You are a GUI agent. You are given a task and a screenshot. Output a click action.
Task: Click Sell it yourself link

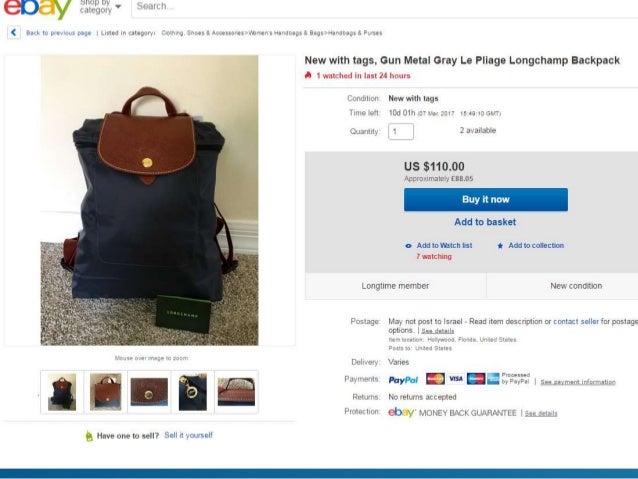tap(188, 435)
